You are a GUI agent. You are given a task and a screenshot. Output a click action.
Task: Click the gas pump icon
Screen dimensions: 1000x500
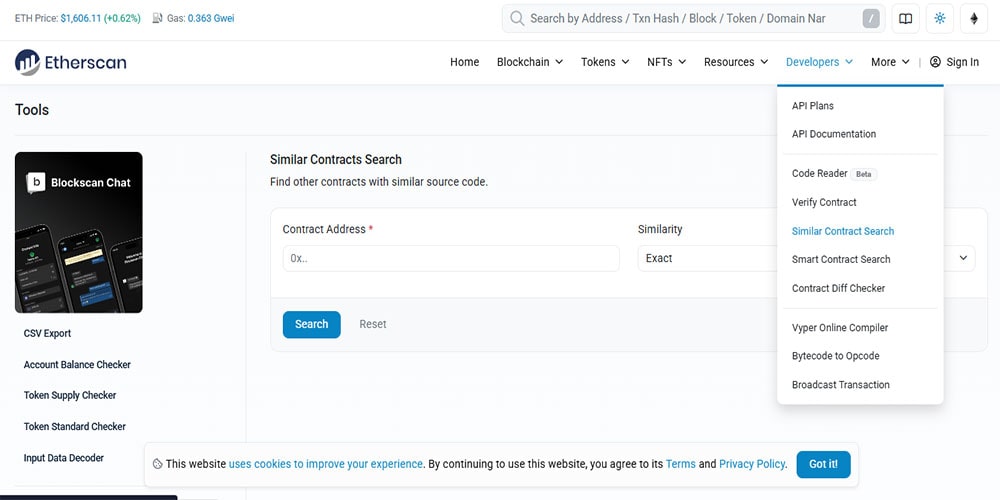(158, 18)
